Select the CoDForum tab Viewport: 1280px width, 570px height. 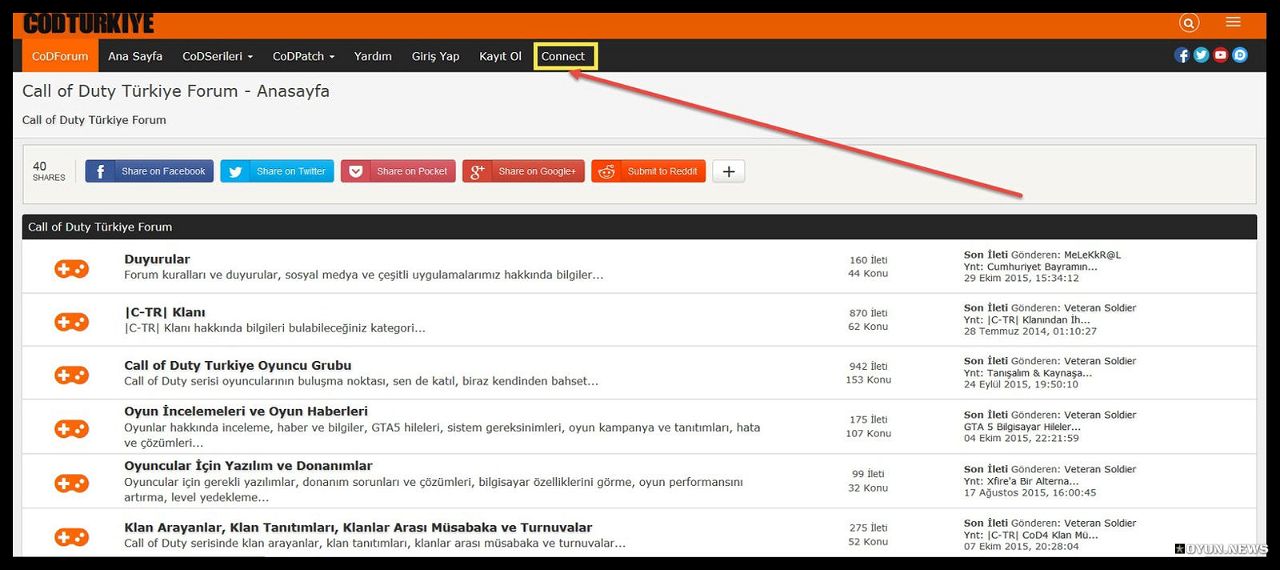coord(60,56)
